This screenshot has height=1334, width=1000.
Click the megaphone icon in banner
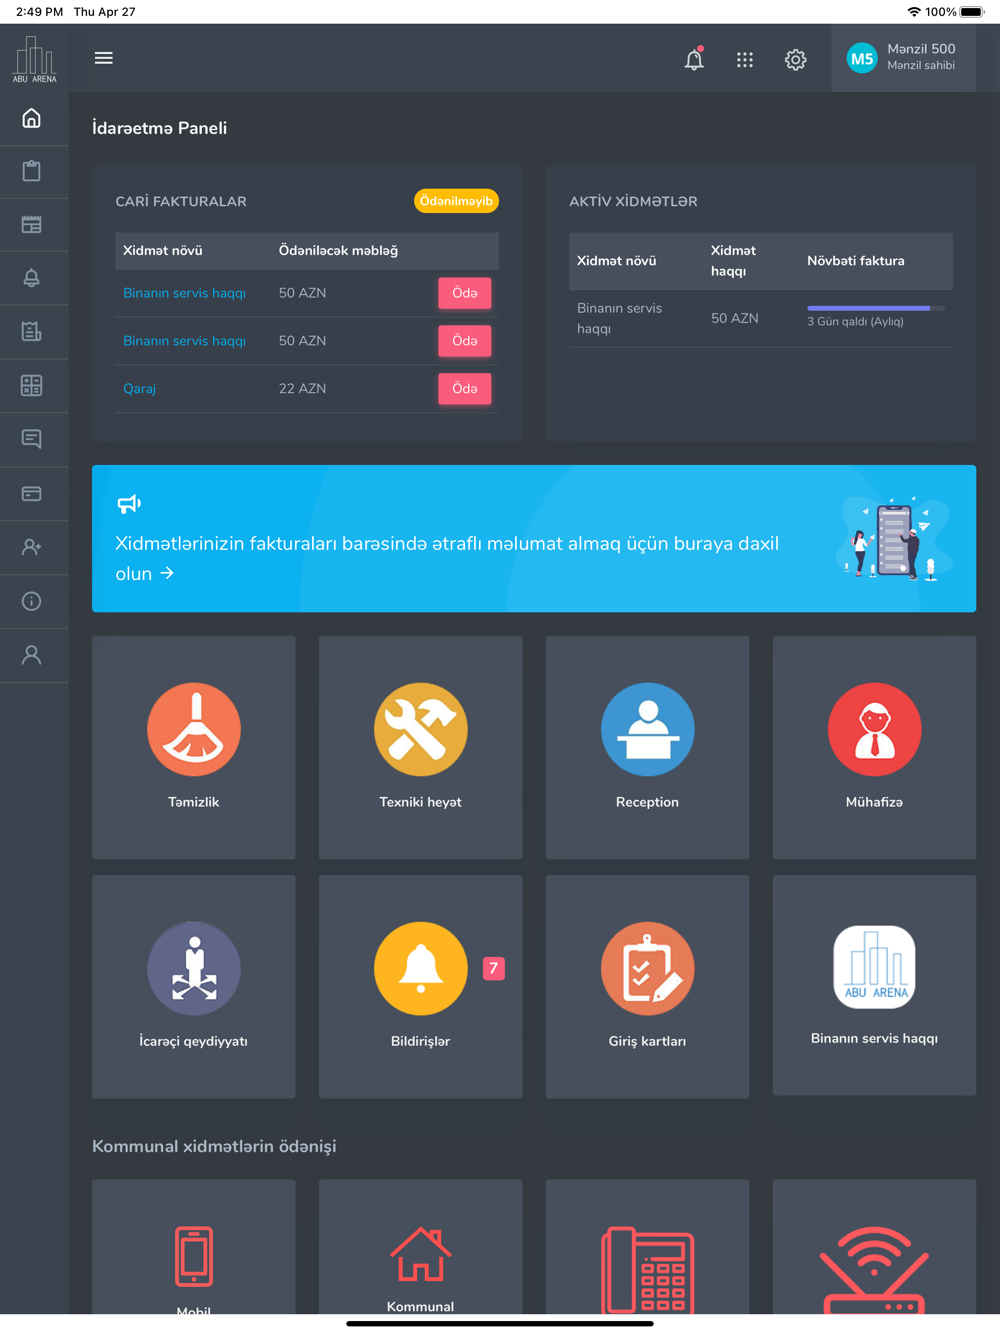click(129, 503)
